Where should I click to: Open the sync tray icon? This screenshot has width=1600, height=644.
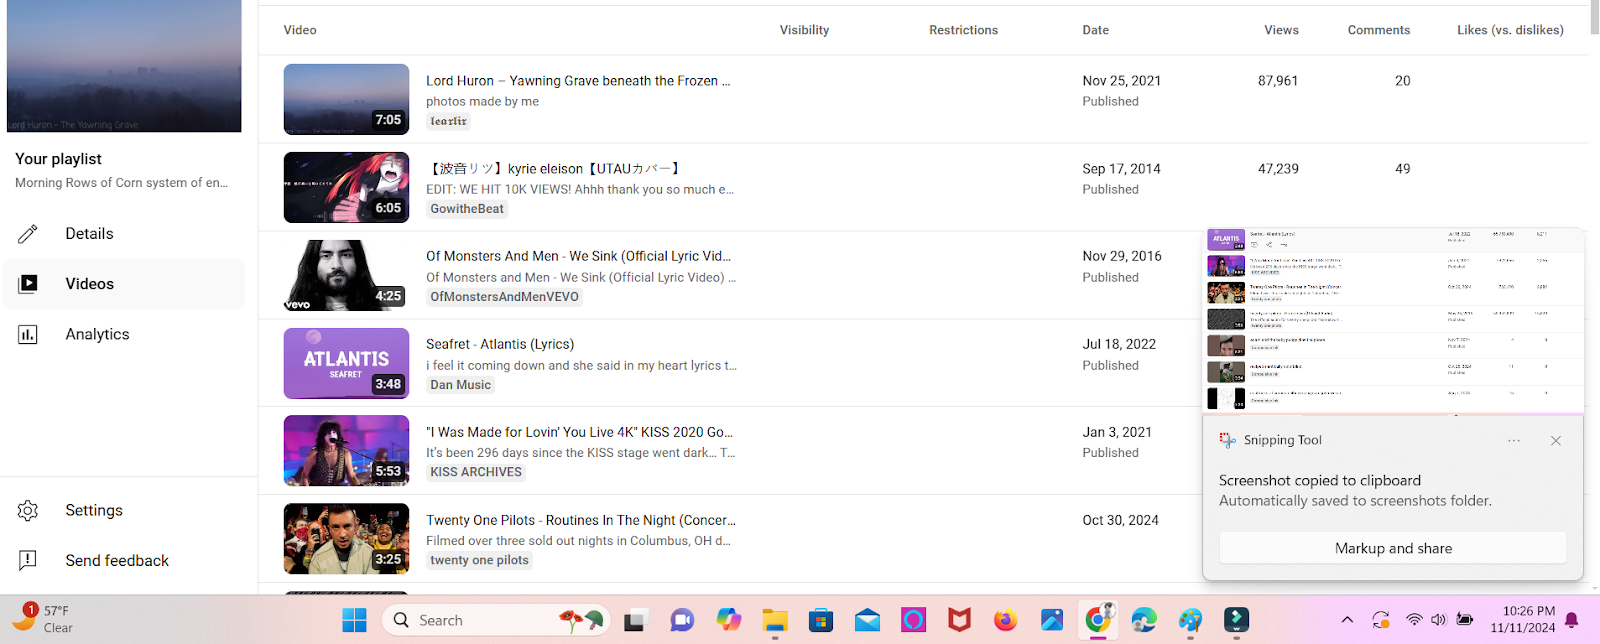point(1381,620)
